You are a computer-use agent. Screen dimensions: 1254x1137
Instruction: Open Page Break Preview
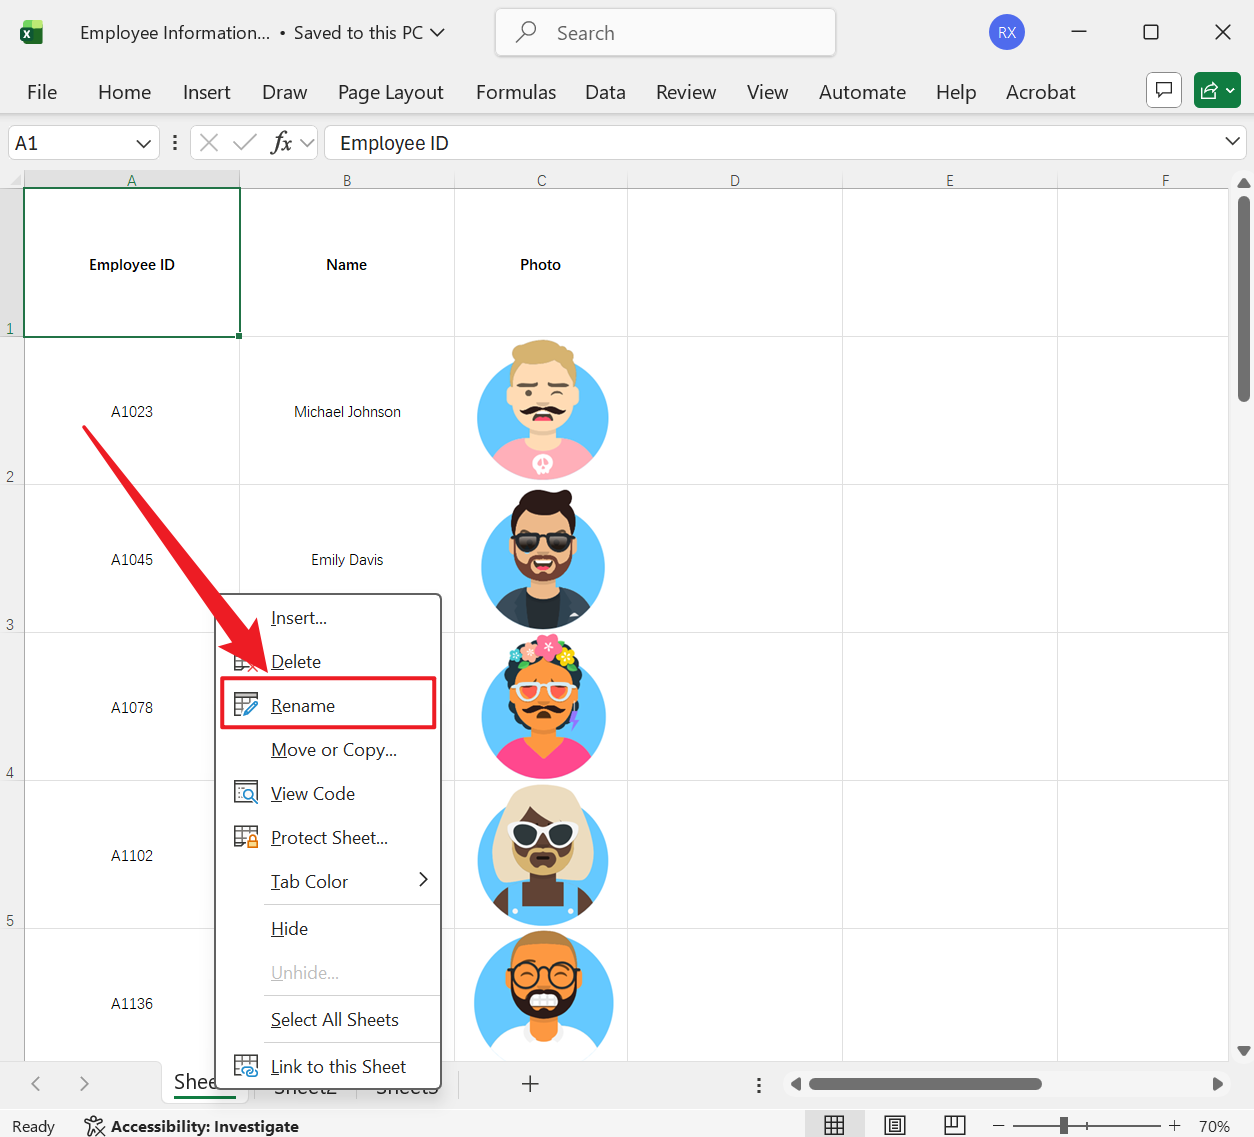point(955,1124)
